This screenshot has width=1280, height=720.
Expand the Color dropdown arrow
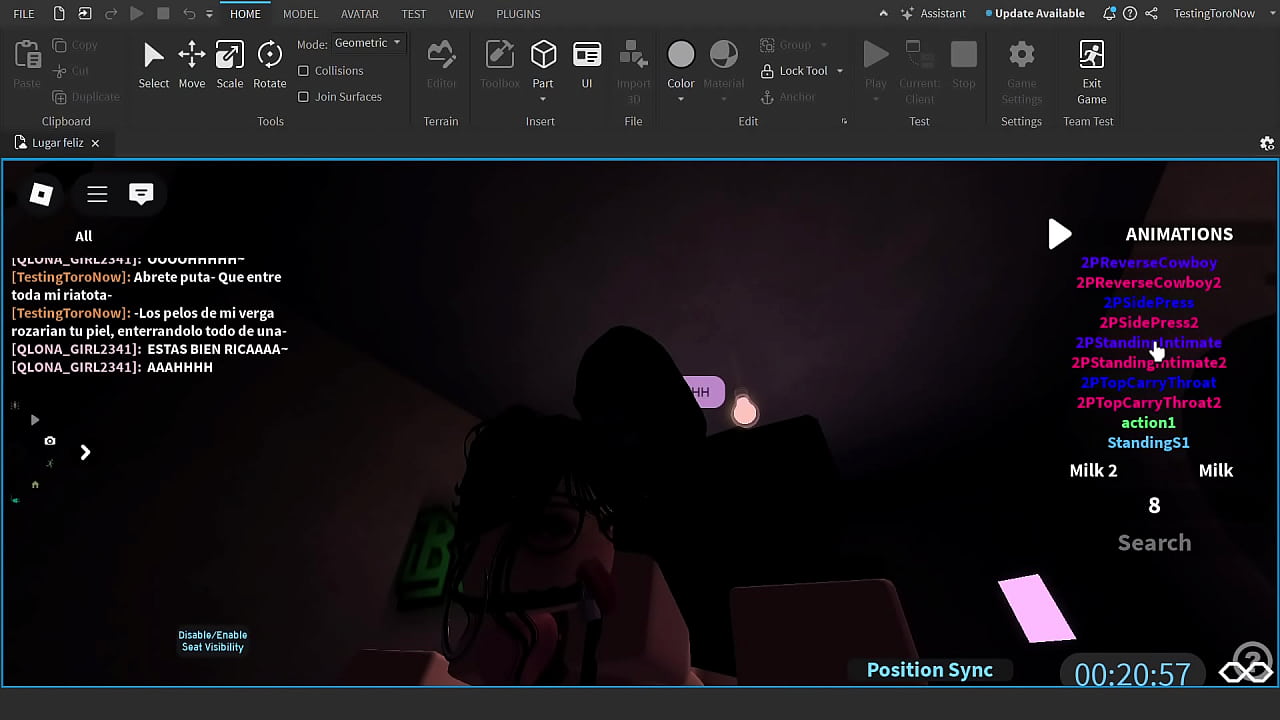(681, 99)
